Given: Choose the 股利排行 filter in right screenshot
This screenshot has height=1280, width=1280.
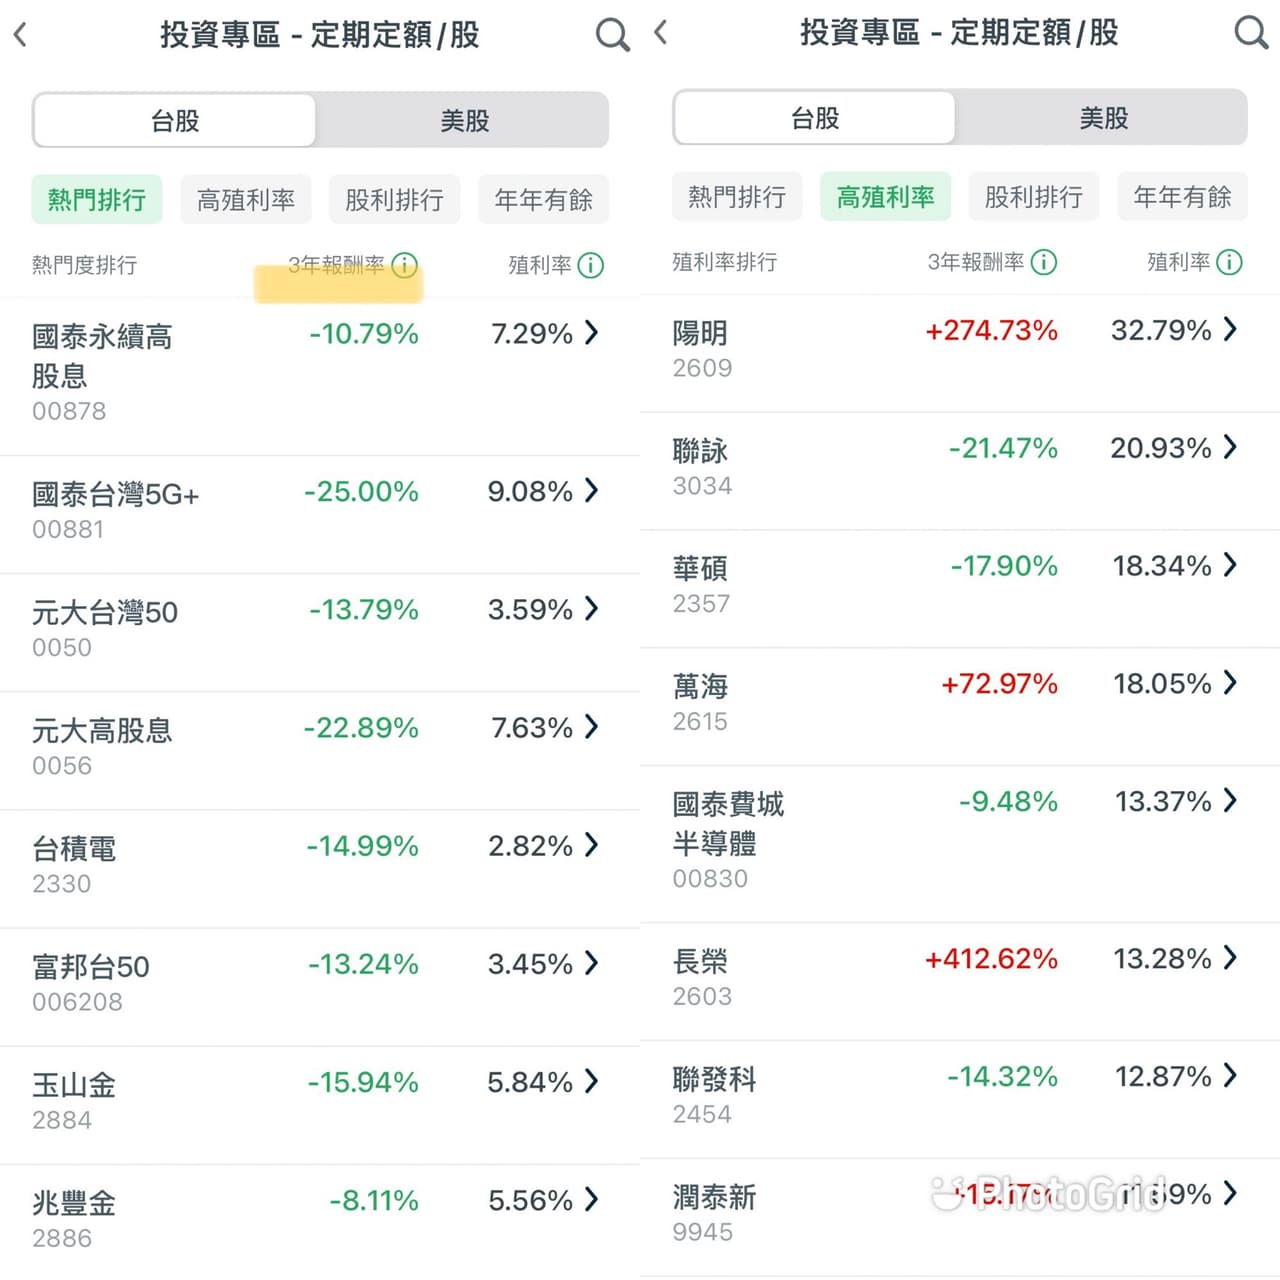Looking at the screenshot, I should 1034,197.
